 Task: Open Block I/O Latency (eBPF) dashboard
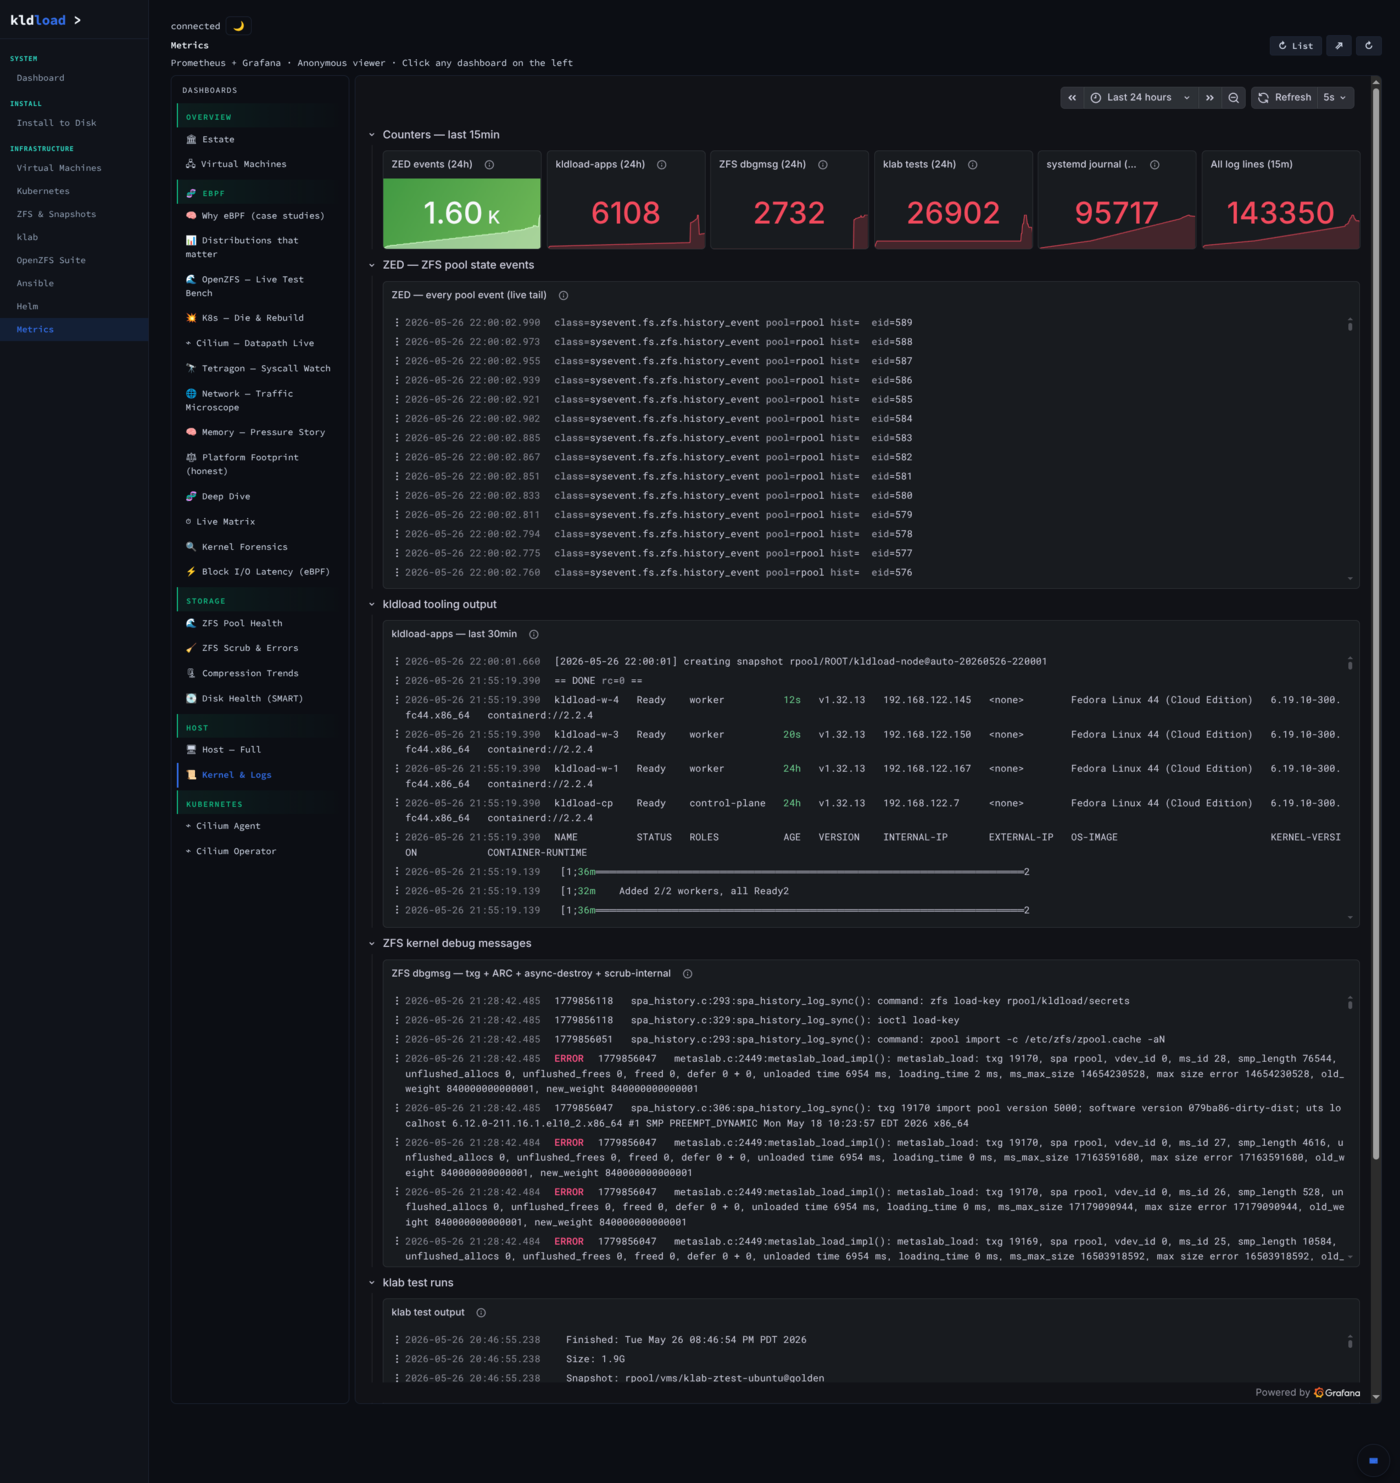(x=258, y=571)
